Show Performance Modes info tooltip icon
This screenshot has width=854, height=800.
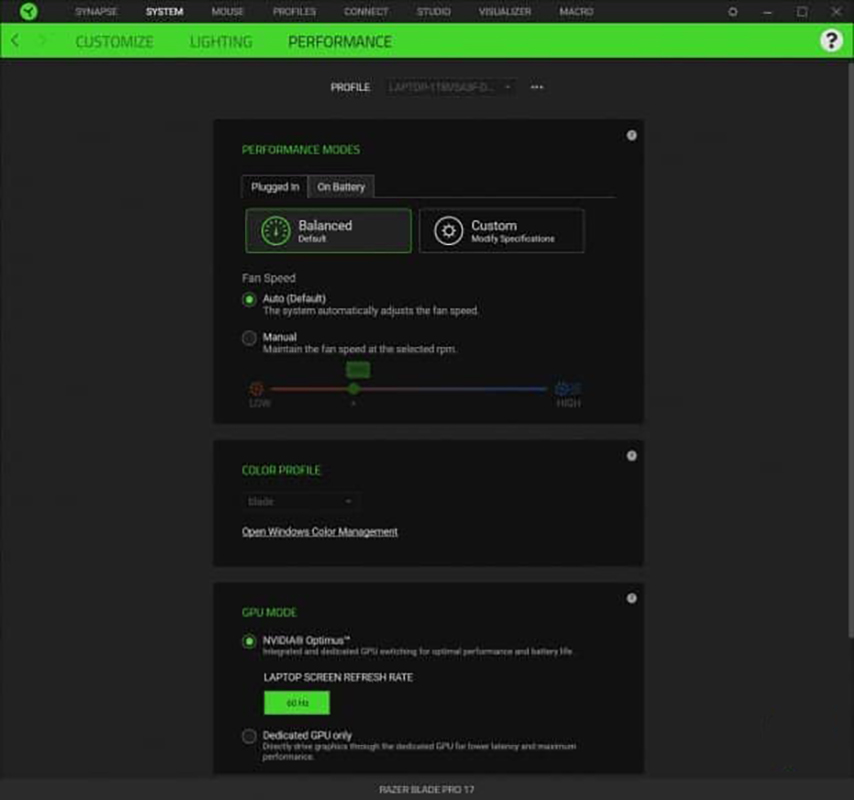pos(631,135)
